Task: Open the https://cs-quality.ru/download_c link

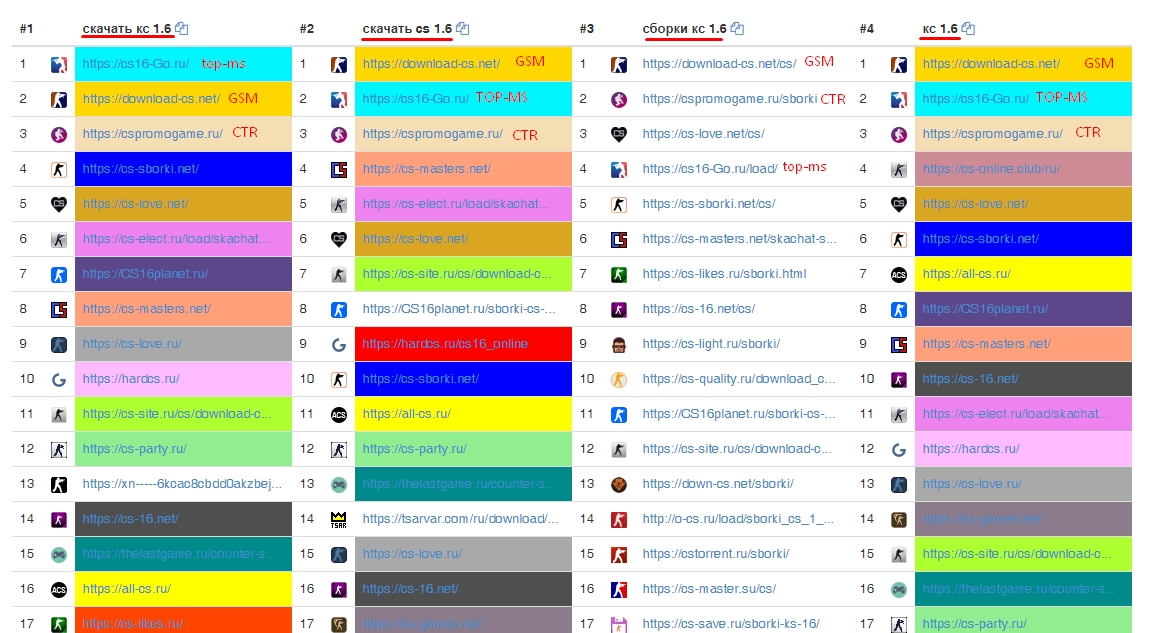Action: 738,379
